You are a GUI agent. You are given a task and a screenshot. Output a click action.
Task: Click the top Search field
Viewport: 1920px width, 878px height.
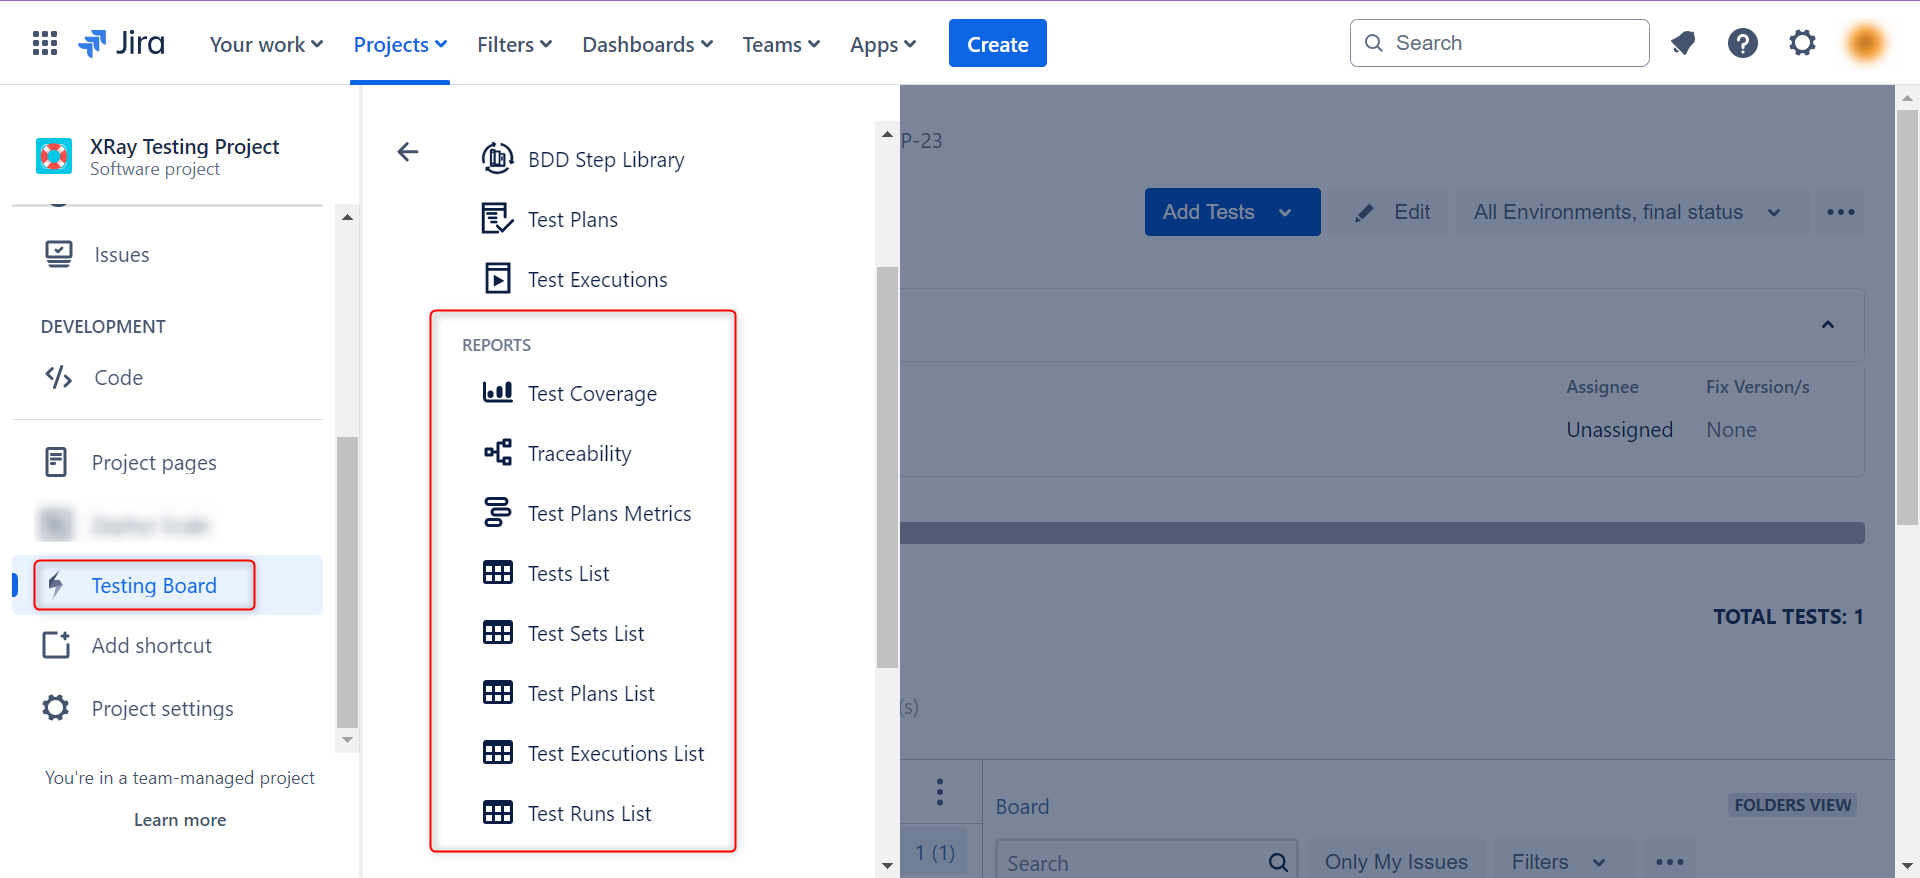click(x=1500, y=43)
